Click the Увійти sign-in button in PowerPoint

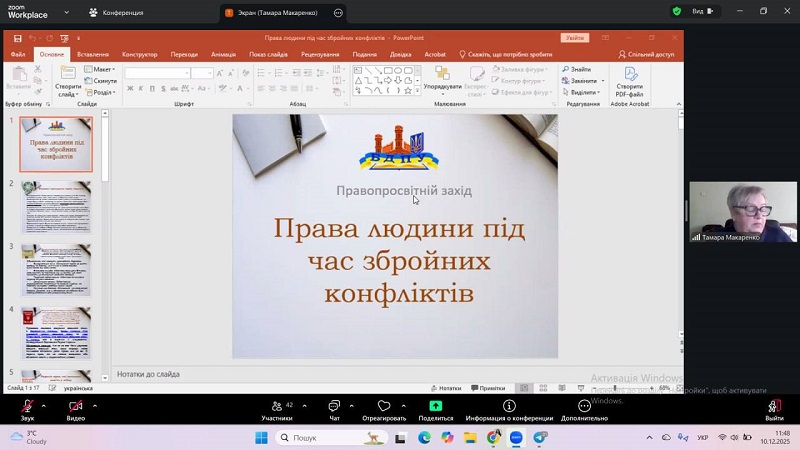[575, 38]
